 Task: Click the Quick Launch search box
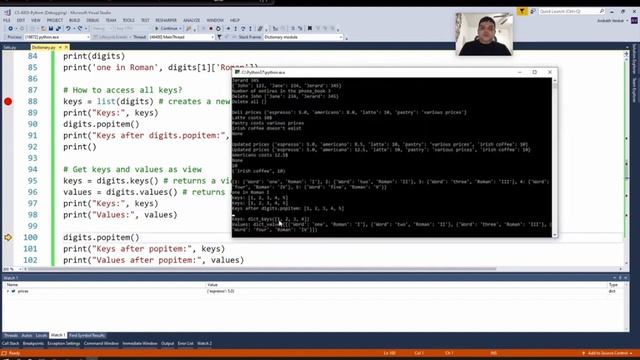[x=571, y=11]
